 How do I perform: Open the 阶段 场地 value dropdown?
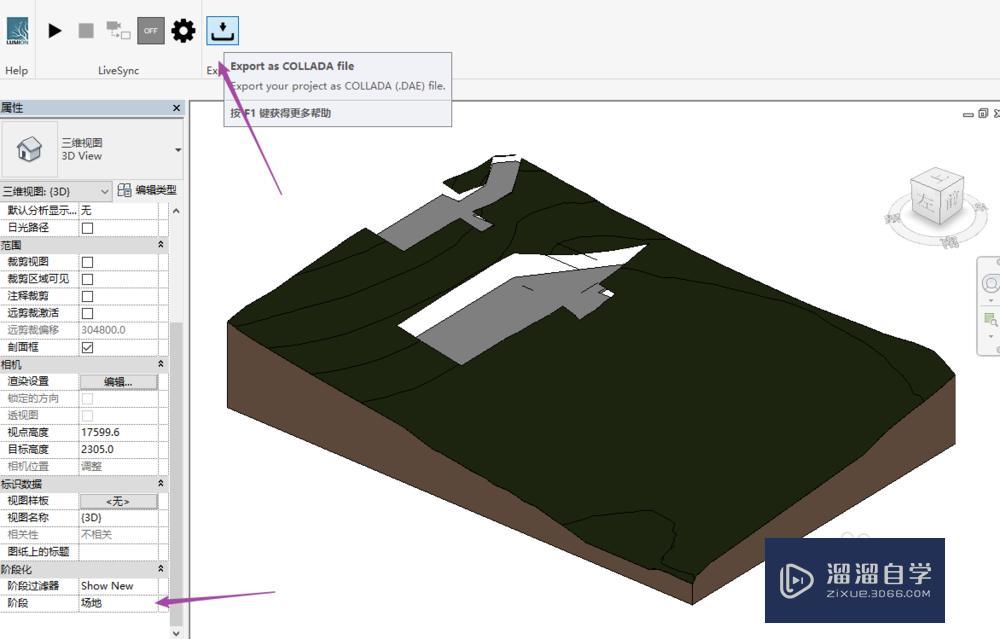coord(119,603)
